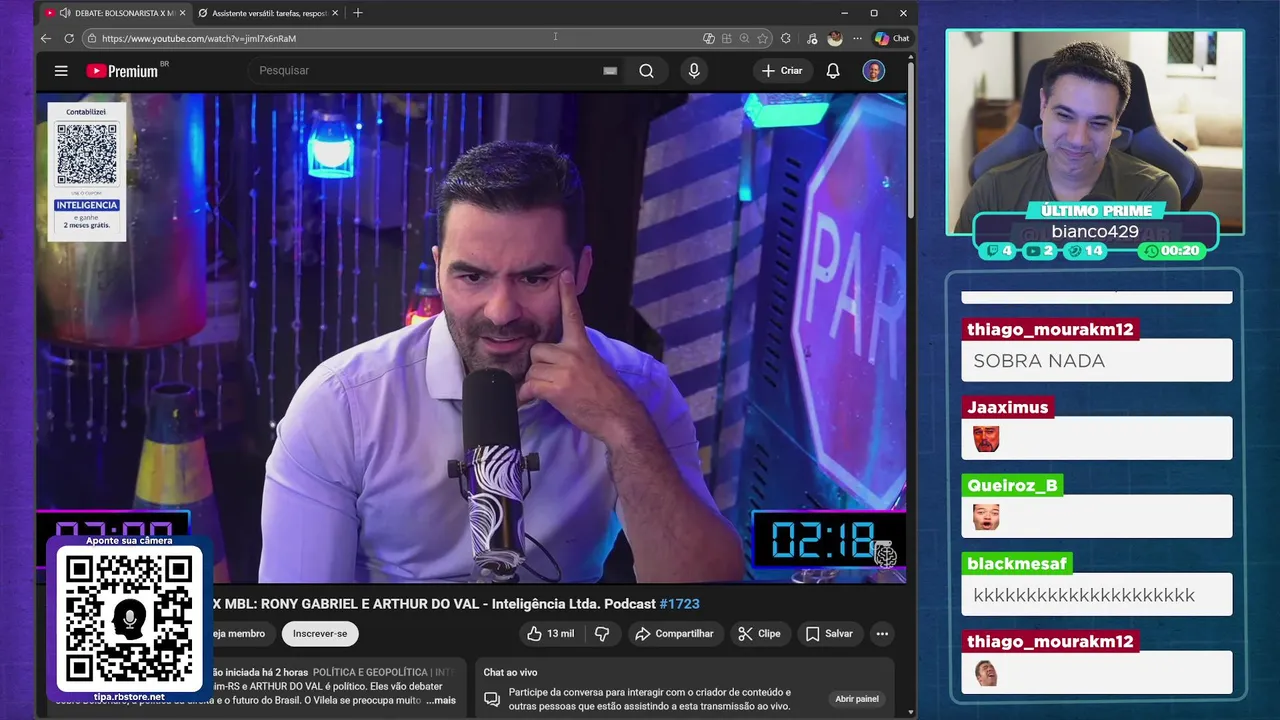1280x720 pixels.
Task: Open the YouTube hamburger guide menu
Action: click(x=61, y=71)
